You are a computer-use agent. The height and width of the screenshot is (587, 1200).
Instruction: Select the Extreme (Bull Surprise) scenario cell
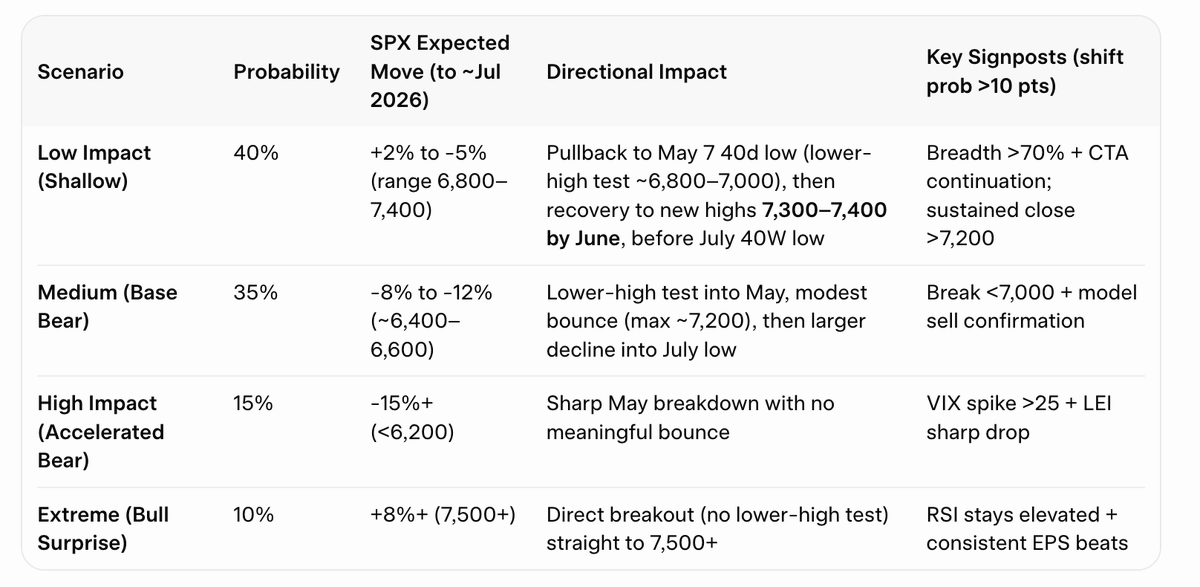pos(103,529)
